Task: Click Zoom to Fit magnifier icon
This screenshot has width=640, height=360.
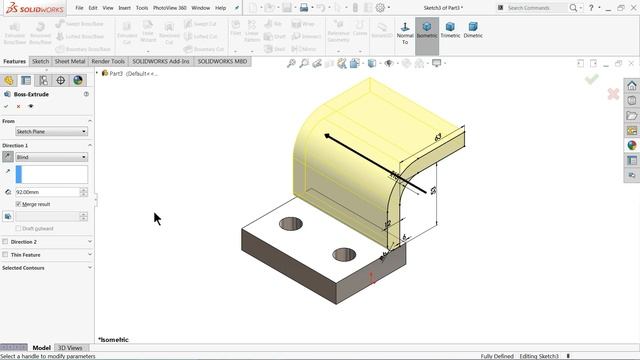Action: click(x=291, y=63)
